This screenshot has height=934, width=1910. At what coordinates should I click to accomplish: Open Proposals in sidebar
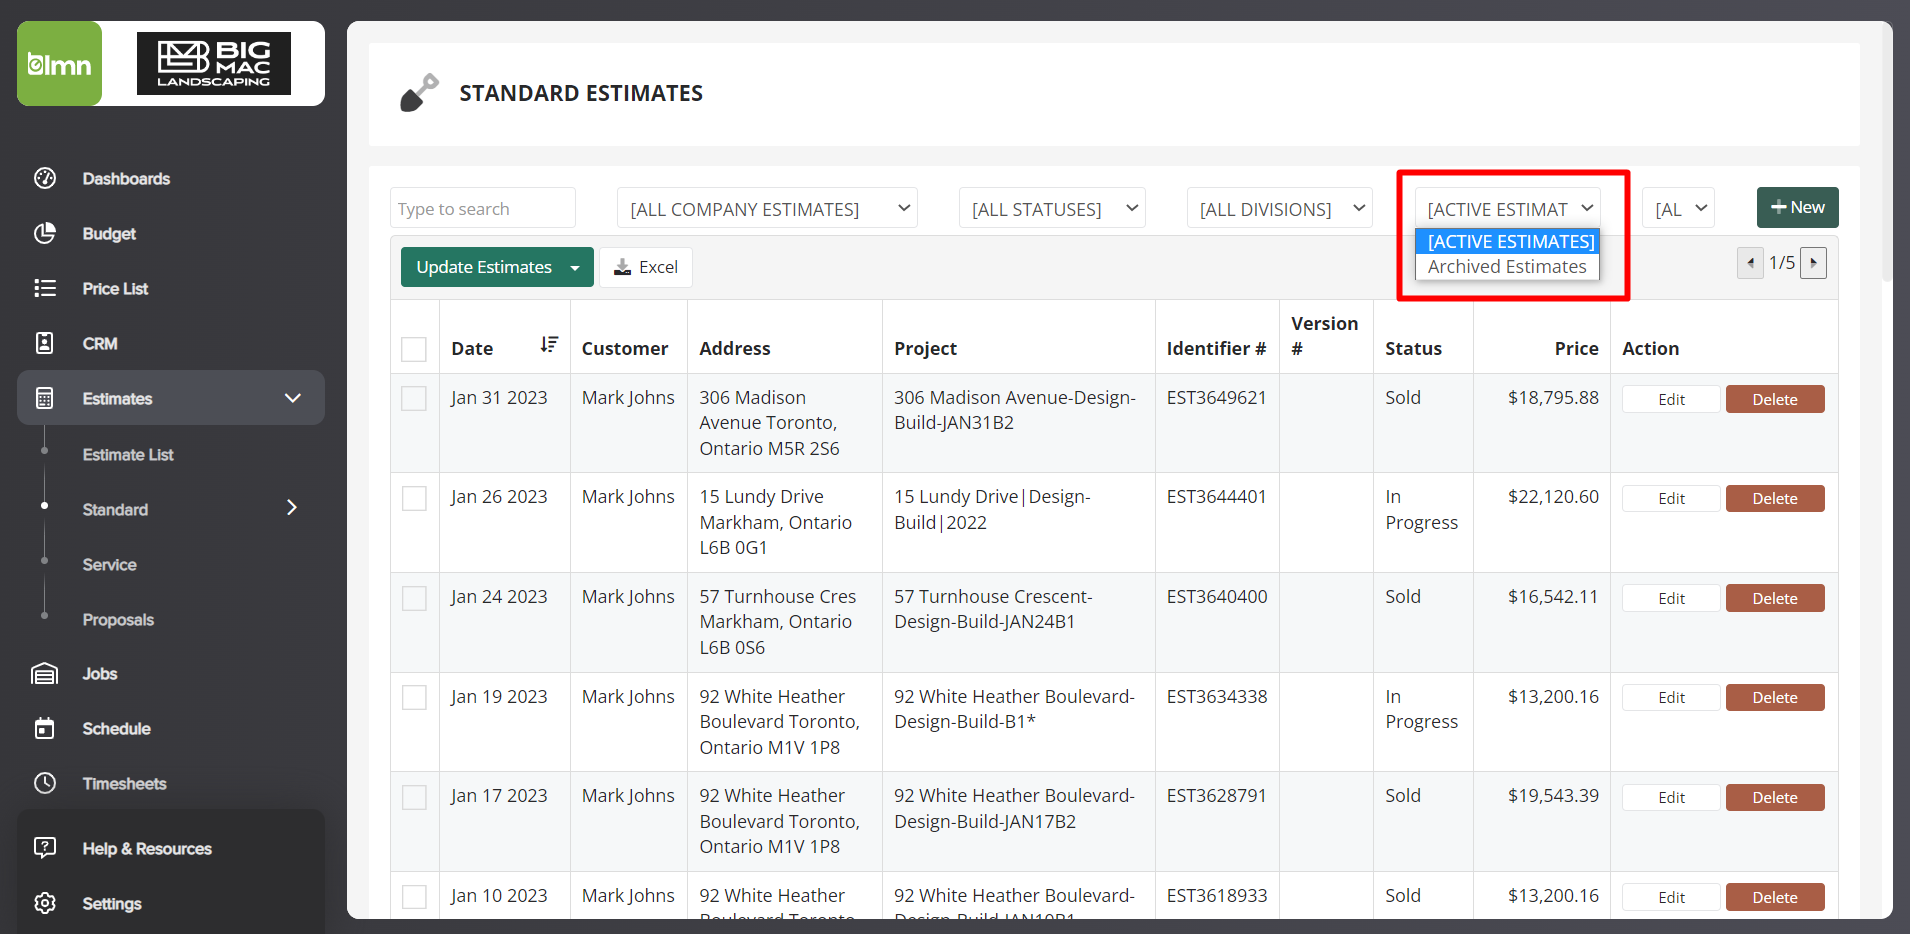[x=118, y=619]
